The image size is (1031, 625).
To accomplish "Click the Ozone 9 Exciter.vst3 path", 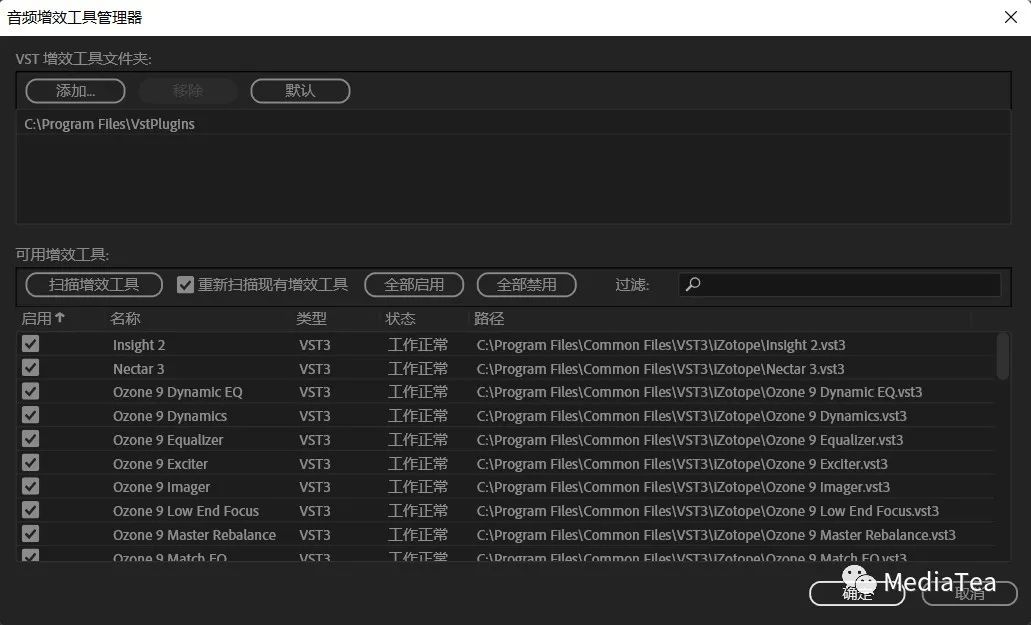I will point(682,464).
